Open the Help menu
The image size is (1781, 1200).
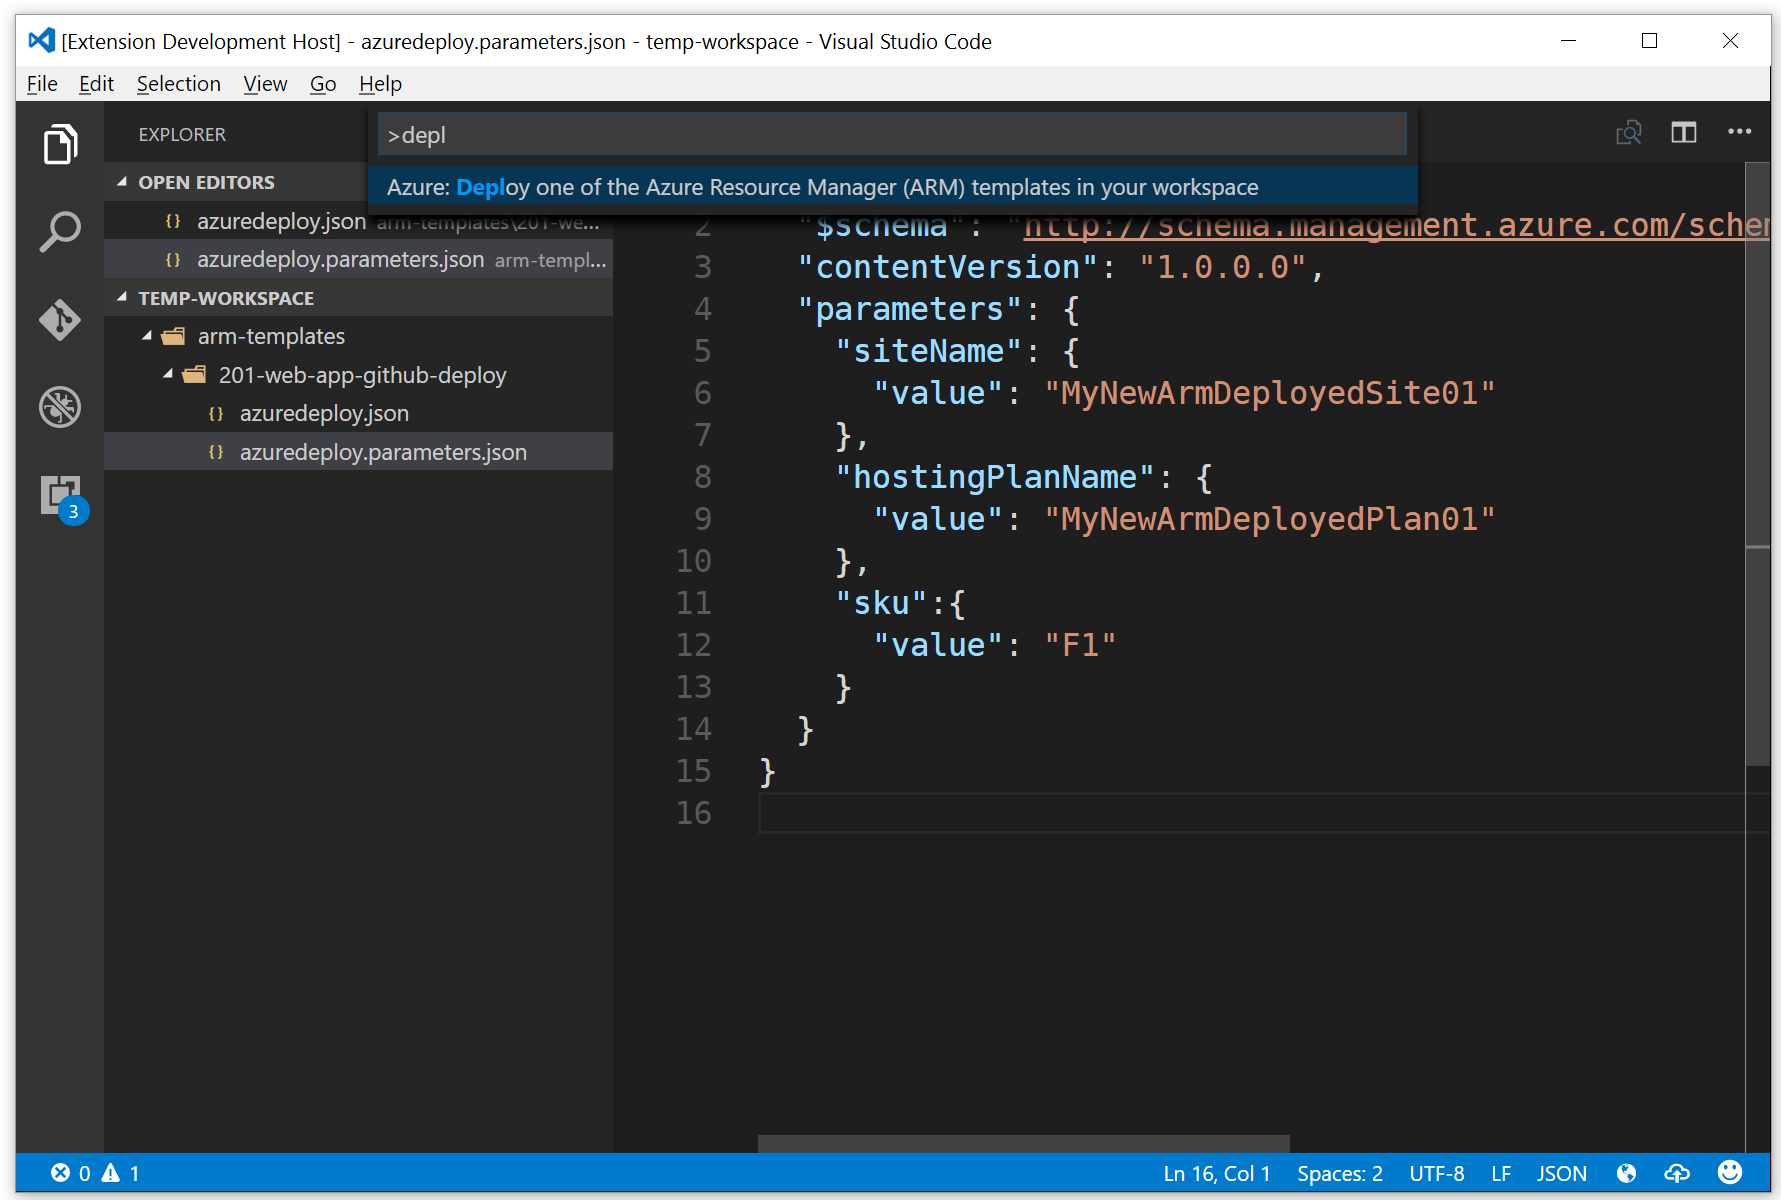pyautogui.click(x=380, y=84)
